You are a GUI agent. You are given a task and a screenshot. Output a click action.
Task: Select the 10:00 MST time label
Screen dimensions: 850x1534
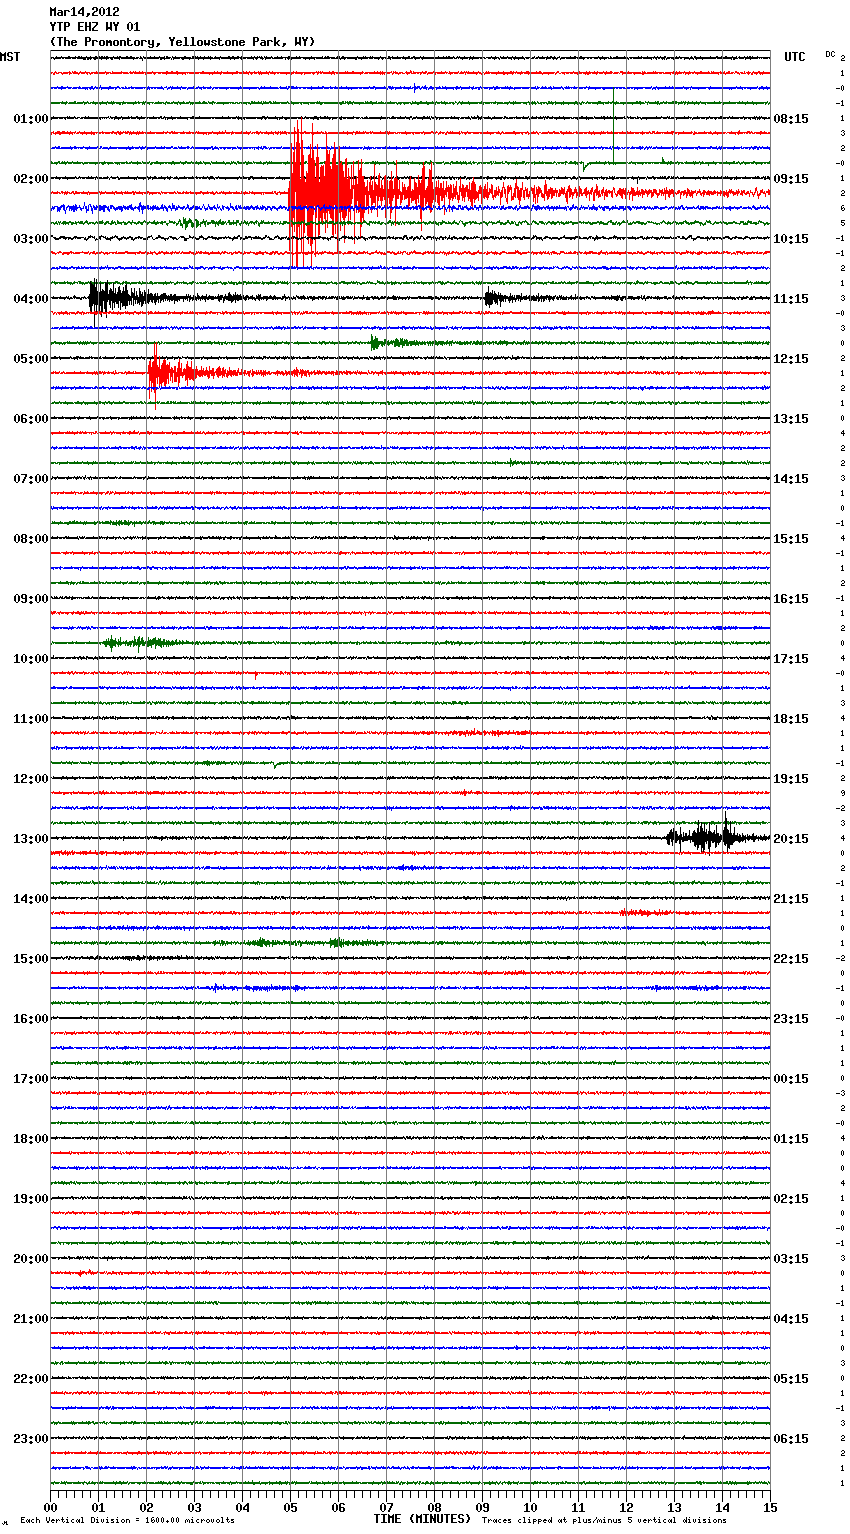[x=30, y=659]
